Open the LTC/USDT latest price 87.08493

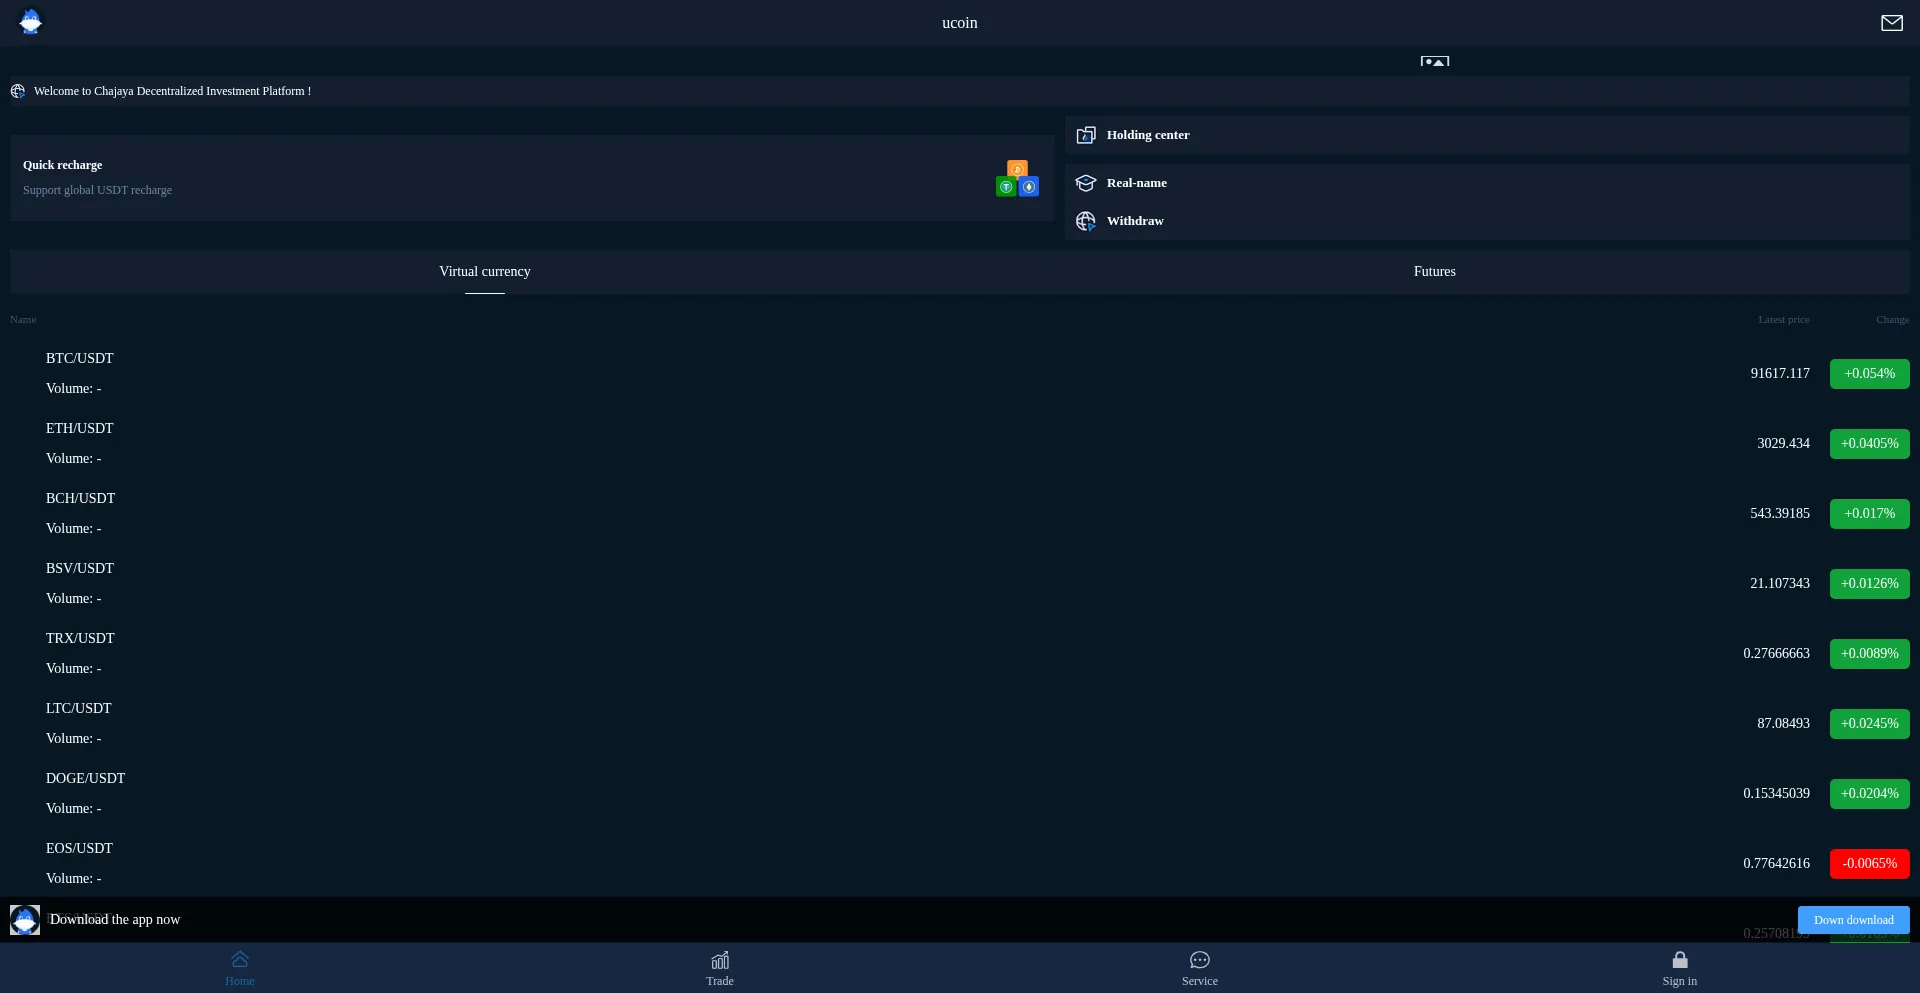click(x=1783, y=724)
